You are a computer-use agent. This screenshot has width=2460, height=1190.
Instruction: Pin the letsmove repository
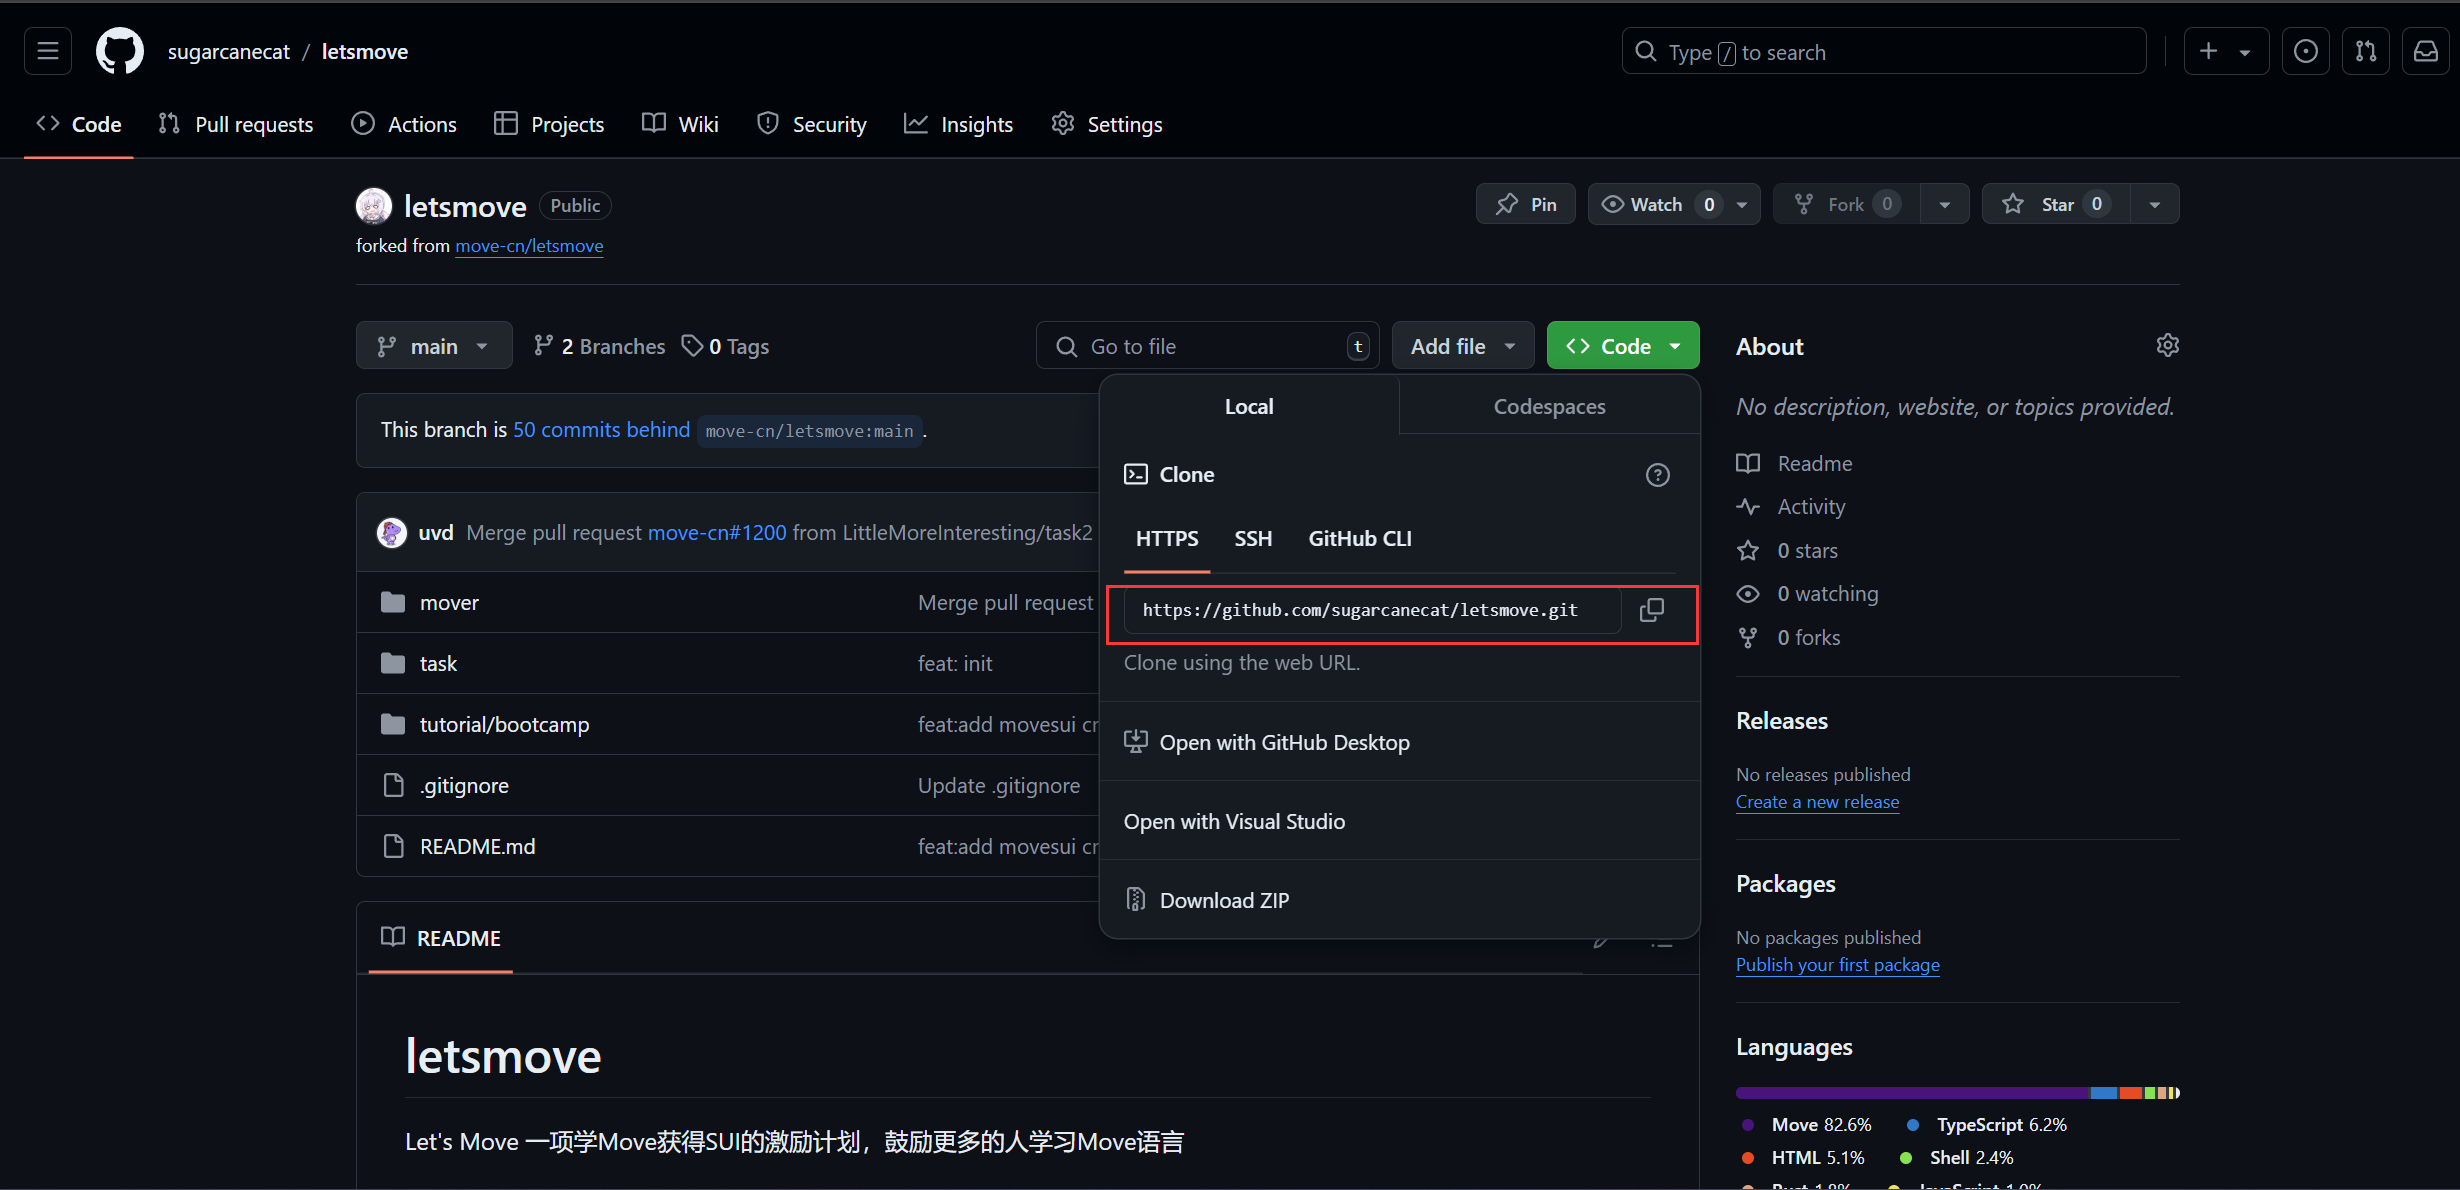(1525, 204)
